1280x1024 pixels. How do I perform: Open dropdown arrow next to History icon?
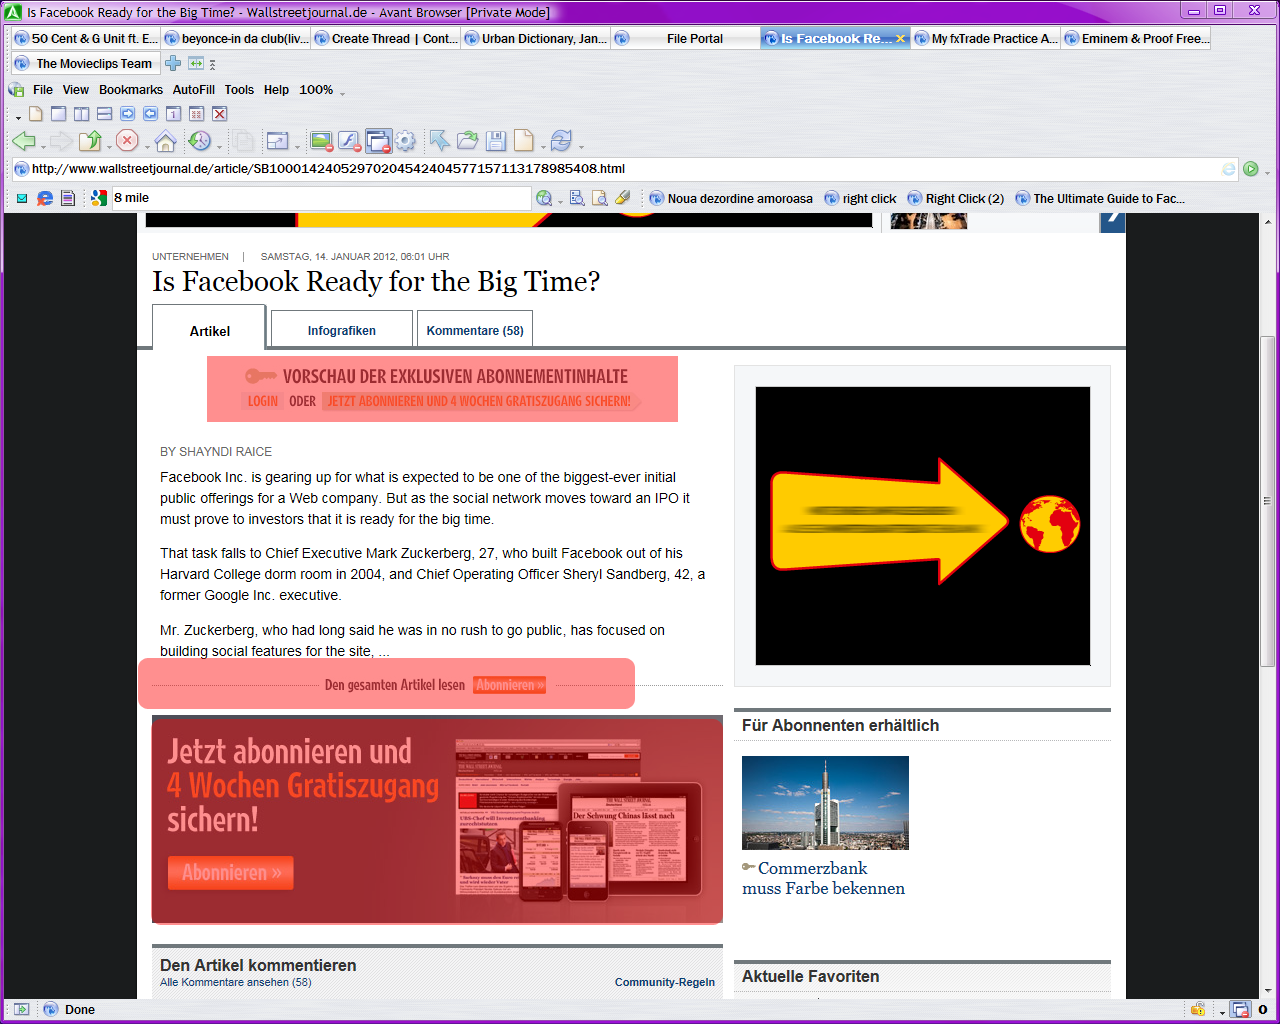tap(218, 147)
